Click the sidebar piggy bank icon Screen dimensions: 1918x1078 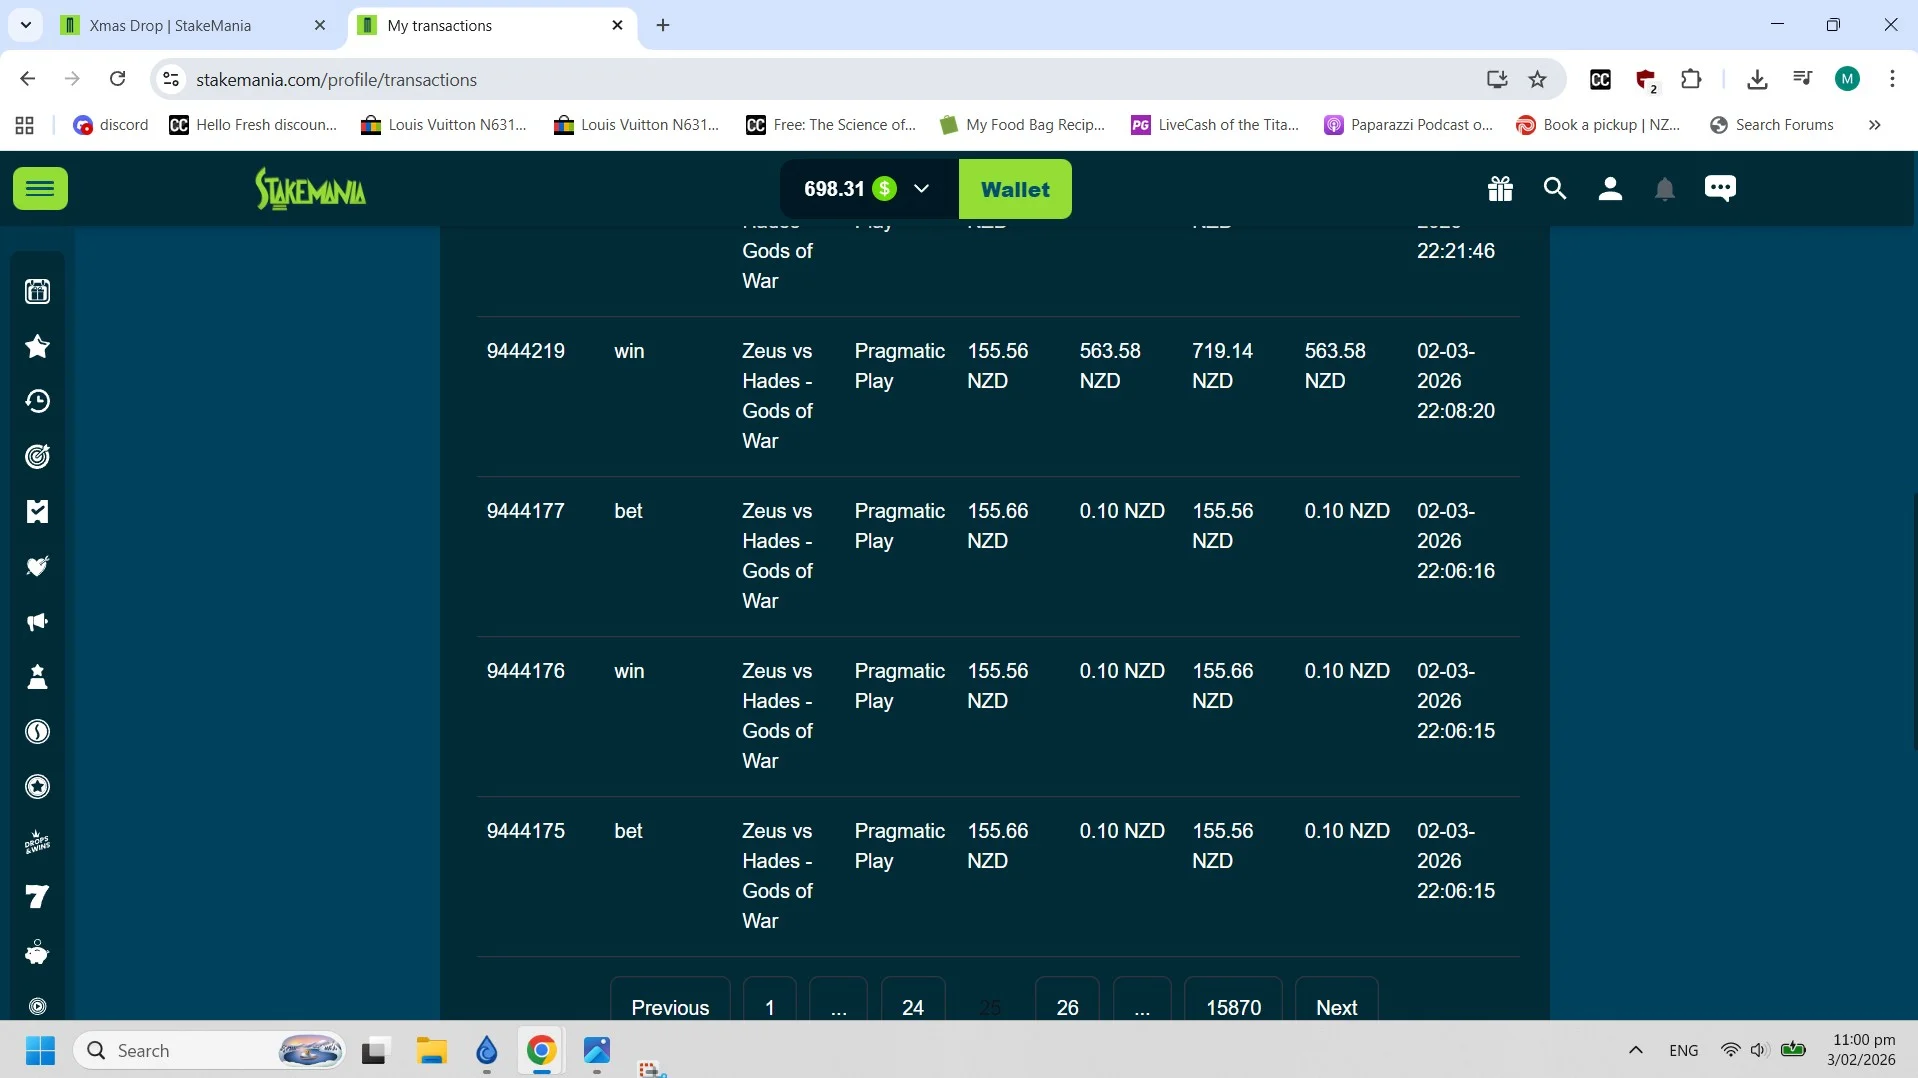pos(38,952)
